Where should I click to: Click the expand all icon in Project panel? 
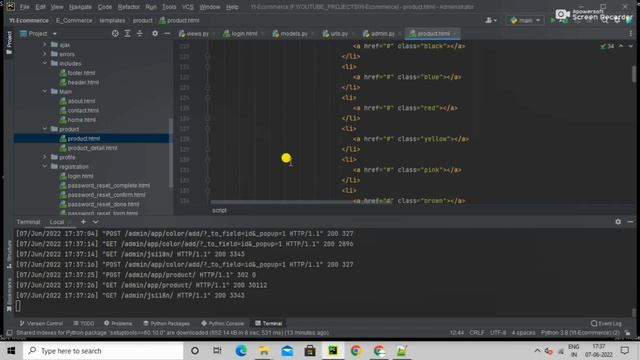click(x=127, y=33)
